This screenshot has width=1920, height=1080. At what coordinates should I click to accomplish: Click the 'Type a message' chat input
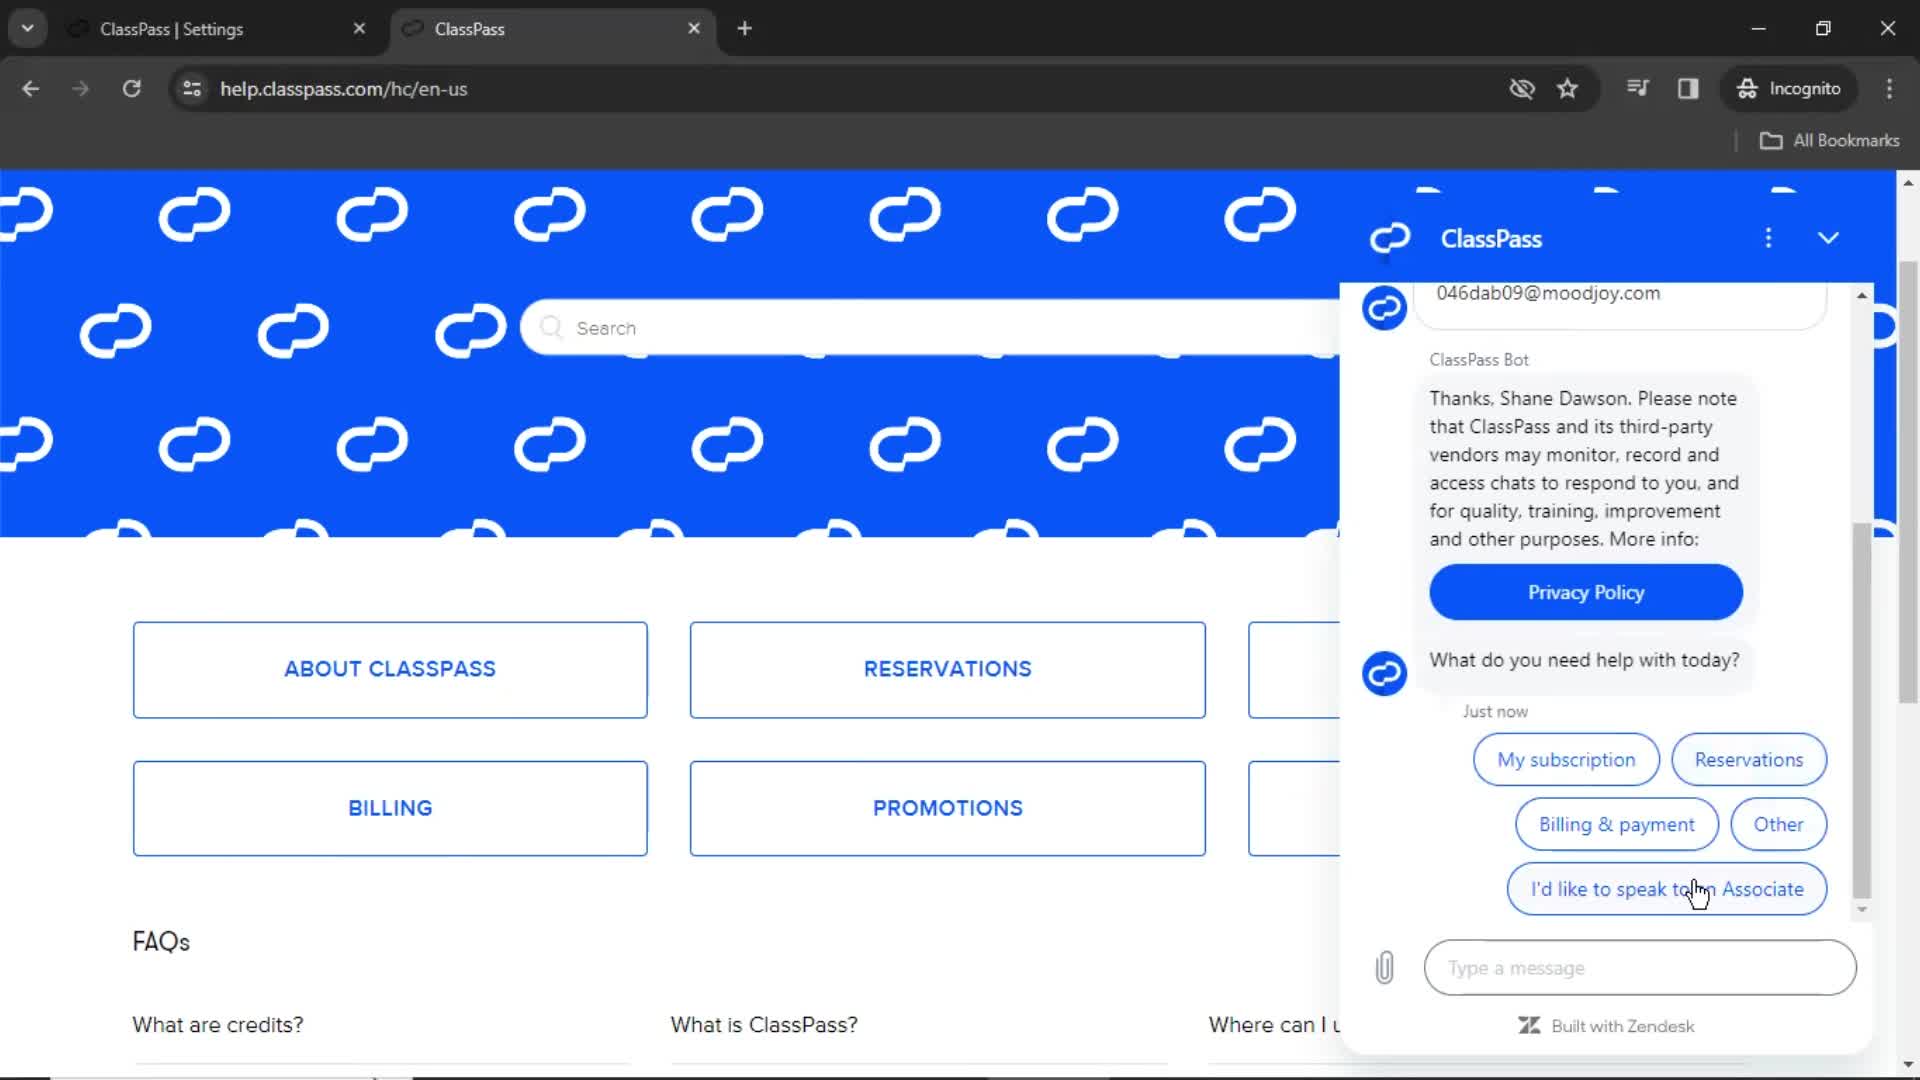click(x=1640, y=968)
